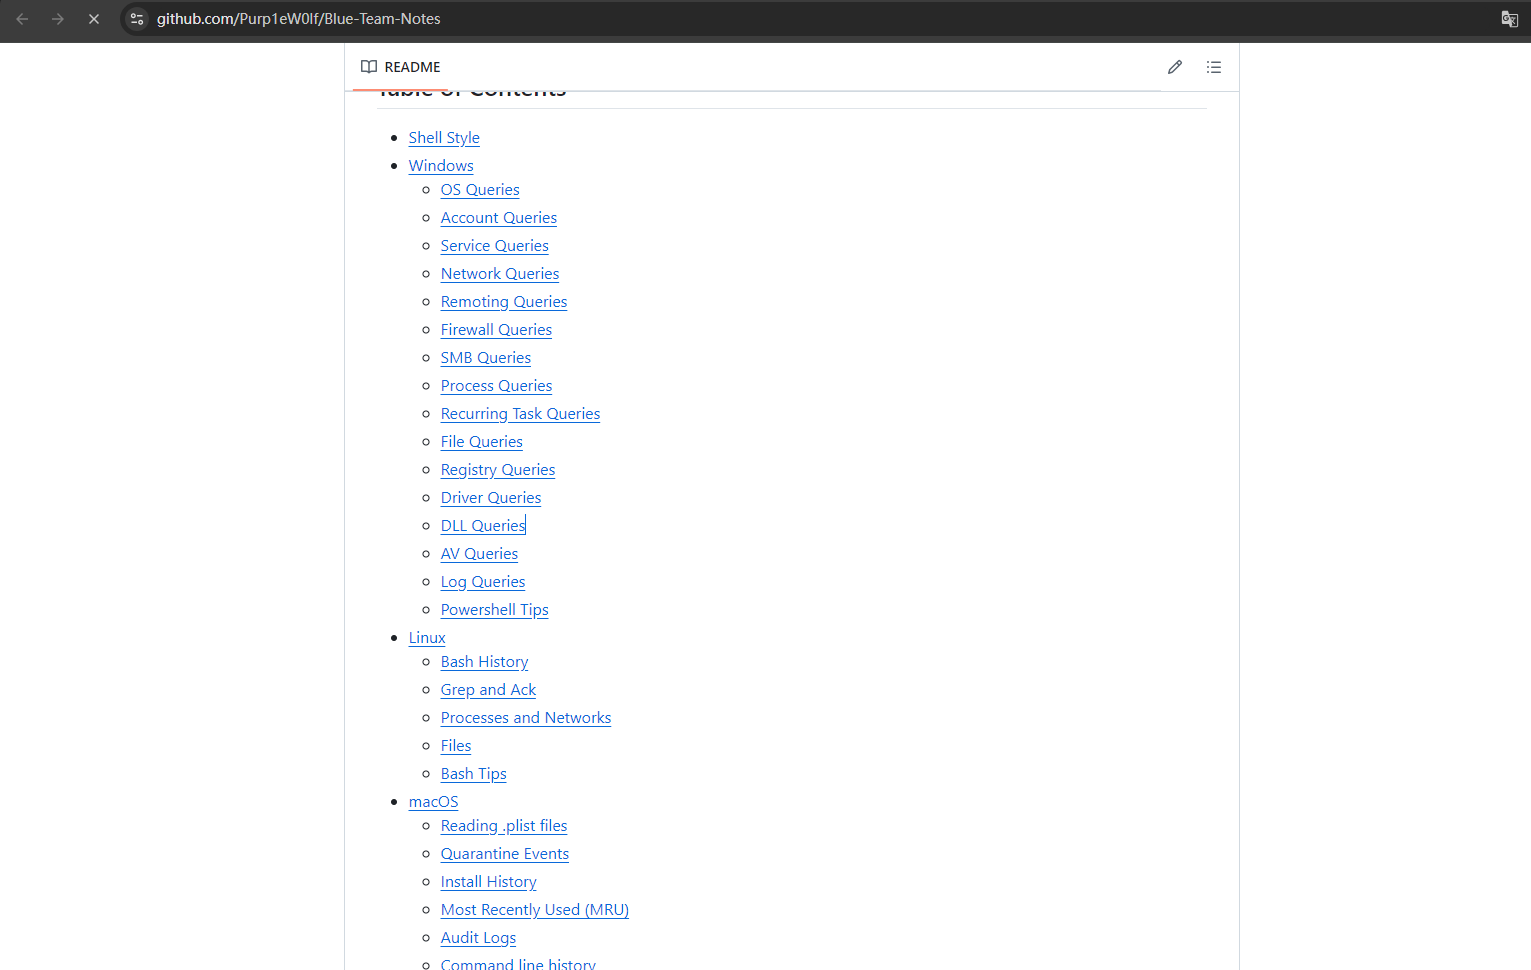The width and height of the screenshot is (1531, 970).
Task: Open SMB Queries link
Action: [x=486, y=358]
